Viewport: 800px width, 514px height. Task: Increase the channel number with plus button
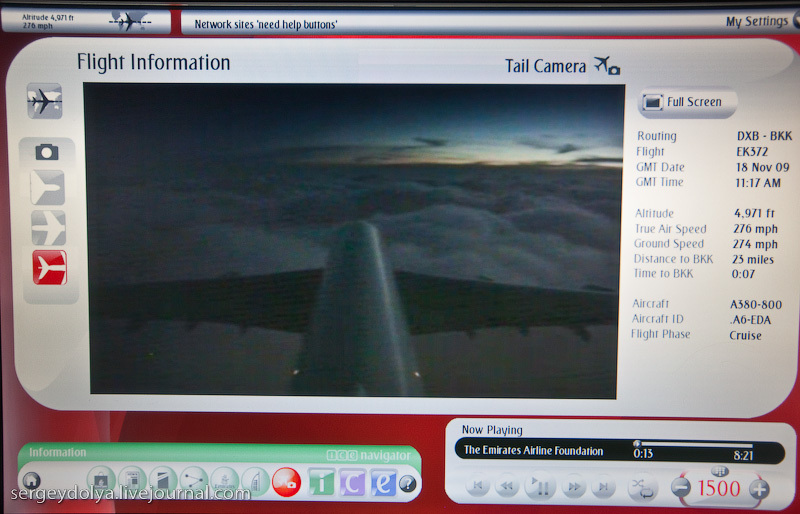coord(758,488)
